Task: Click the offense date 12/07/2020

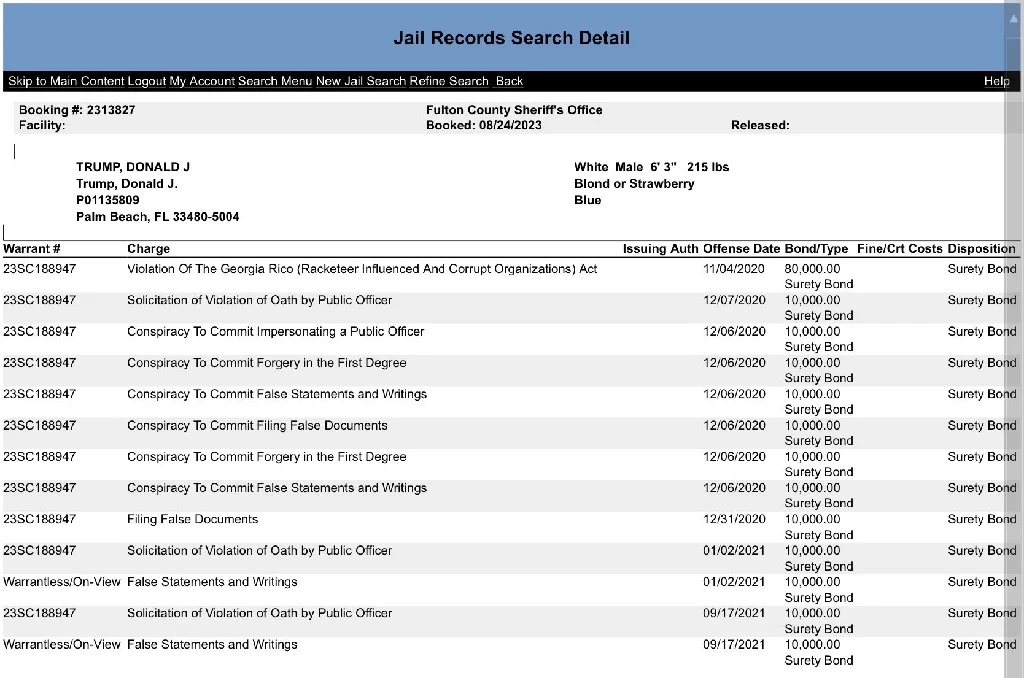Action: click(x=734, y=300)
